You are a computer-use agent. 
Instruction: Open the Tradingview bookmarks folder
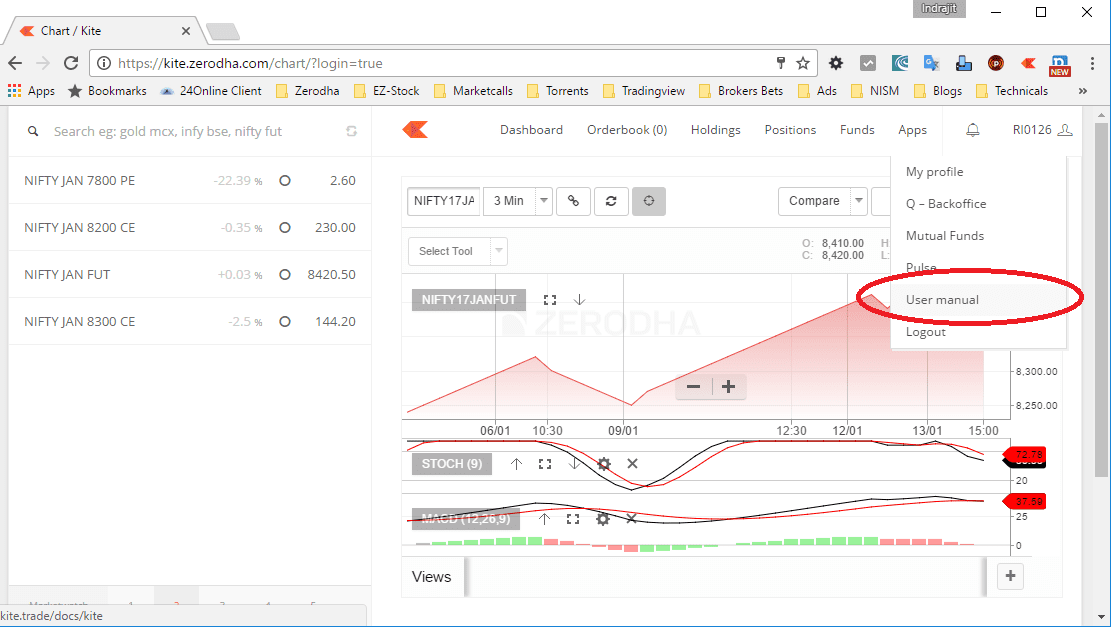644,91
